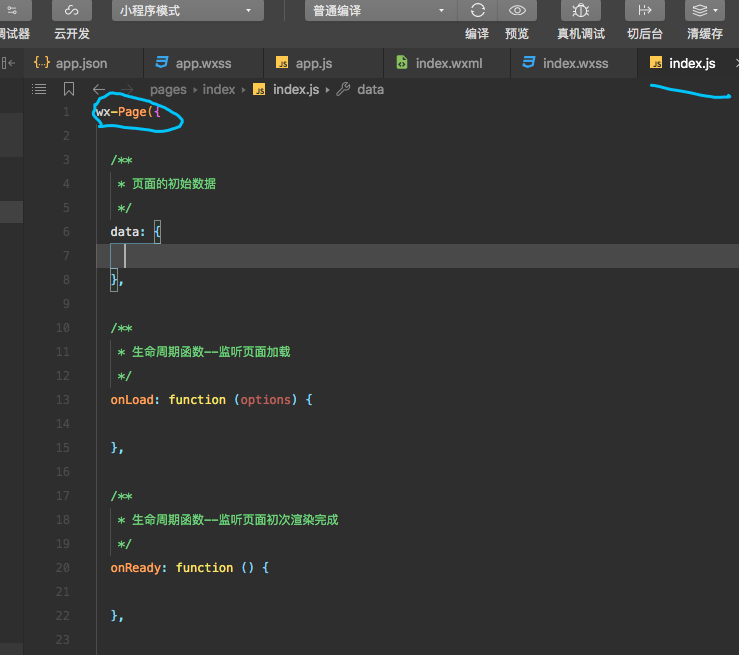
Task: Click the 切后台 label
Action: point(645,34)
